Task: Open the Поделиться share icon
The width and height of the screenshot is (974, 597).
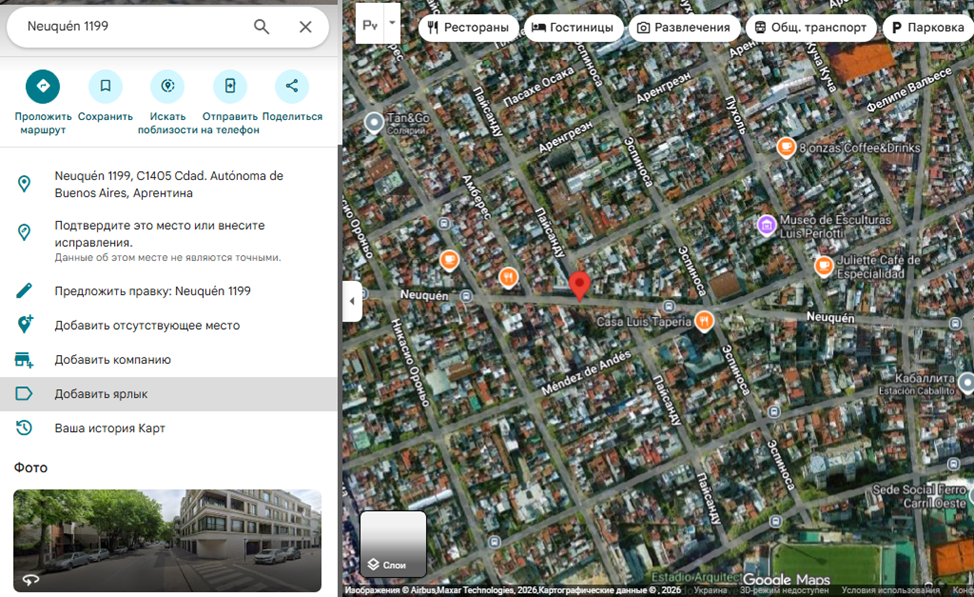Action: tap(292, 87)
